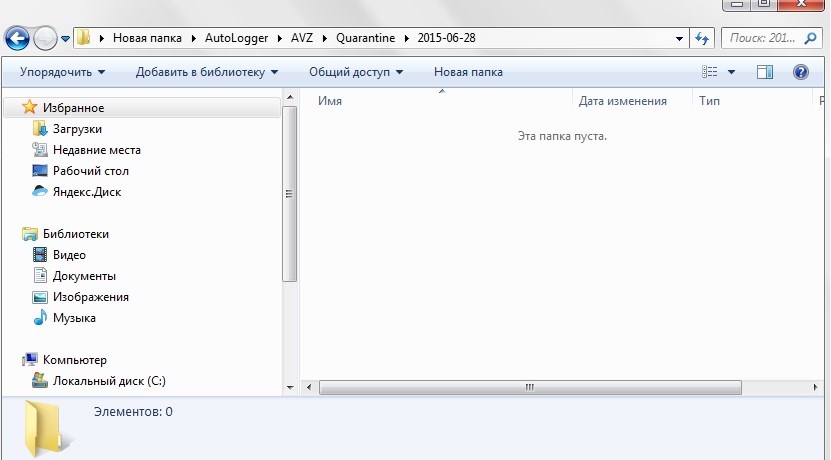Open Help with the question mark icon

tap(801, 72)
